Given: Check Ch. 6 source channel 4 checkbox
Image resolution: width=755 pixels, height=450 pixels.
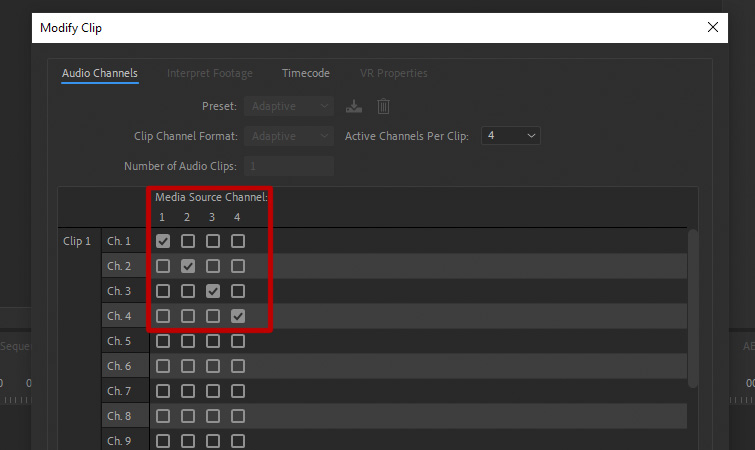Looking at the screenshot, I should [x=238, y=366].
